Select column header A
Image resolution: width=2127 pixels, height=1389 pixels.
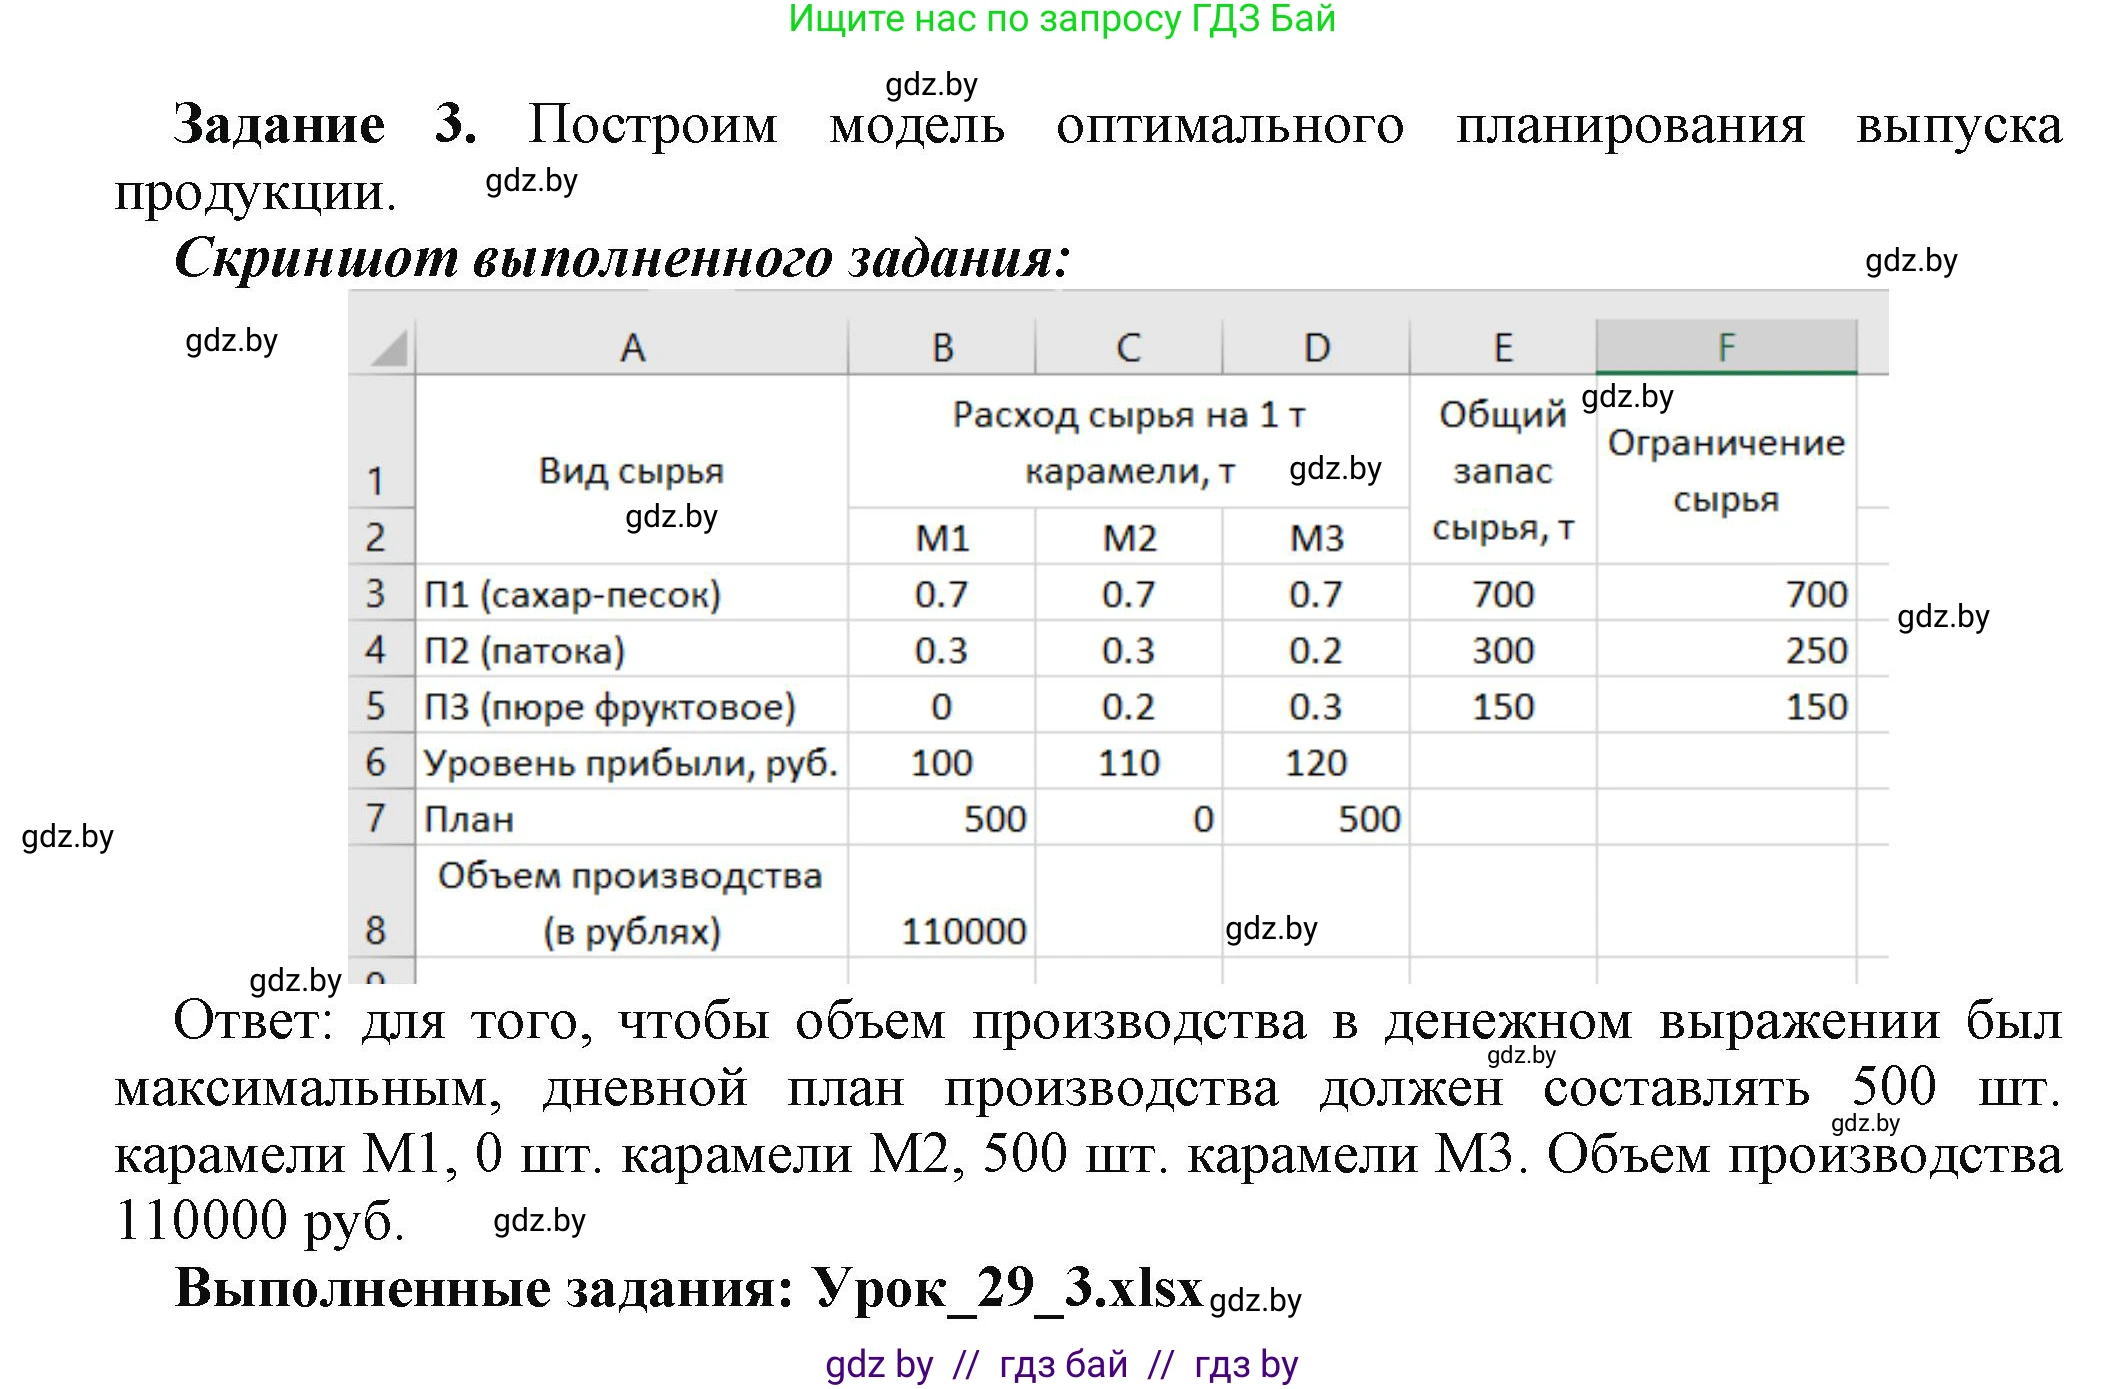635,345
